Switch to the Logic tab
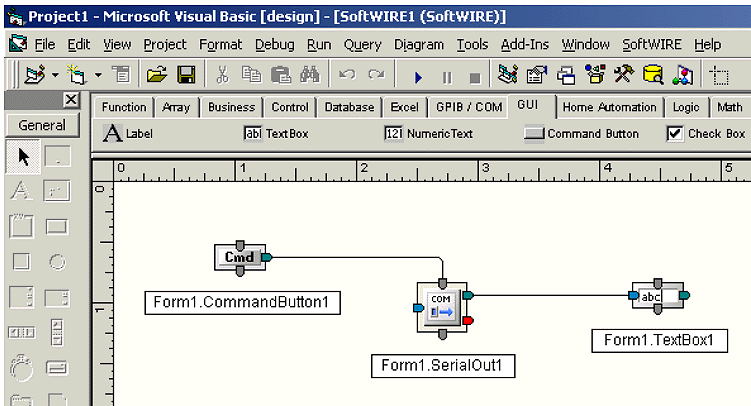751x406 pixels. 685,107
